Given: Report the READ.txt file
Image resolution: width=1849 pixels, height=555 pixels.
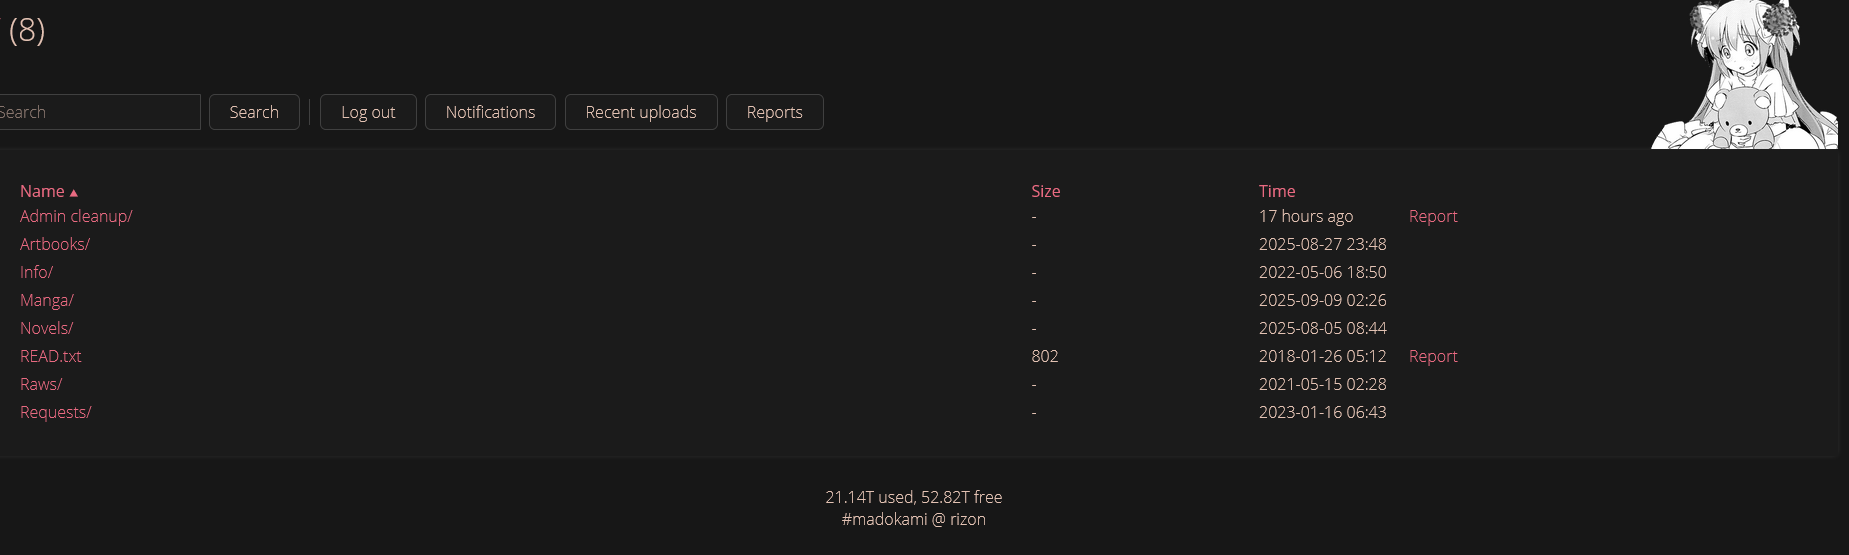Looking at the screenshot, I should 1433,356.
